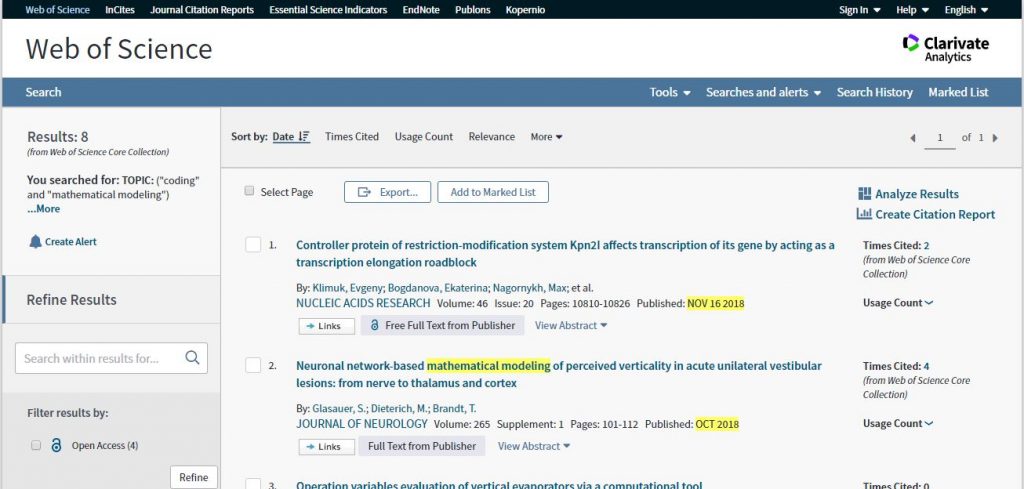
Task: Click the Analyze Results chart icon
Action: point(864,194)
